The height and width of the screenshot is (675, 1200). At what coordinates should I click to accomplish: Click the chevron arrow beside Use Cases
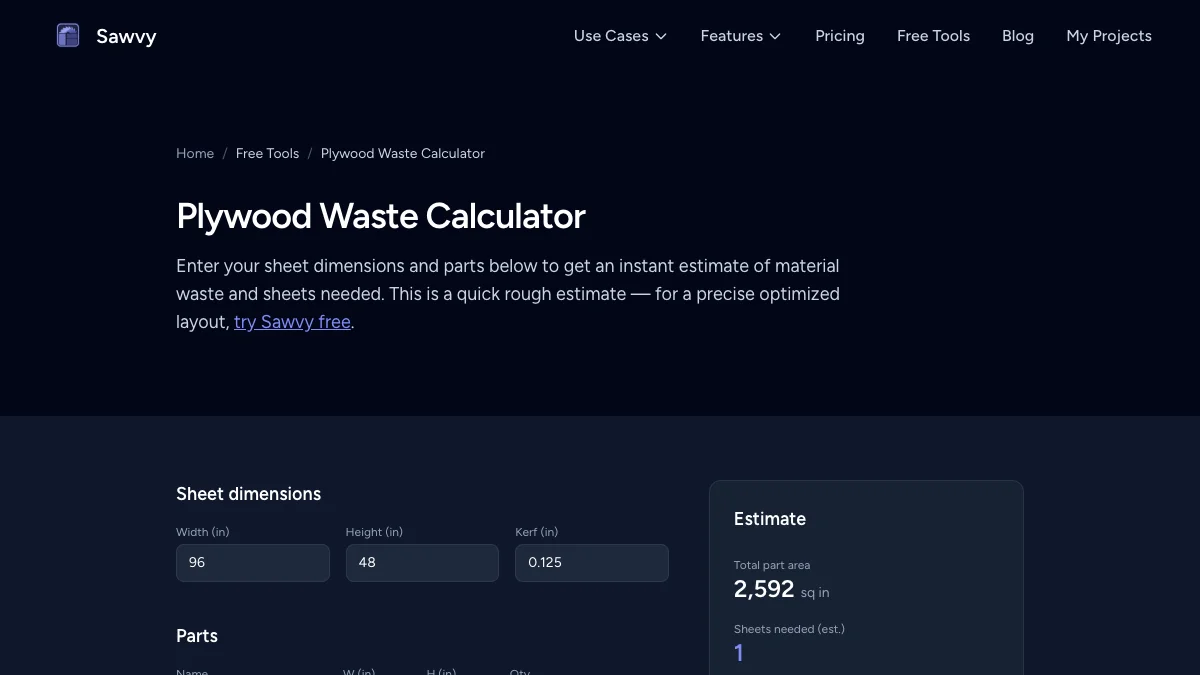661,36
